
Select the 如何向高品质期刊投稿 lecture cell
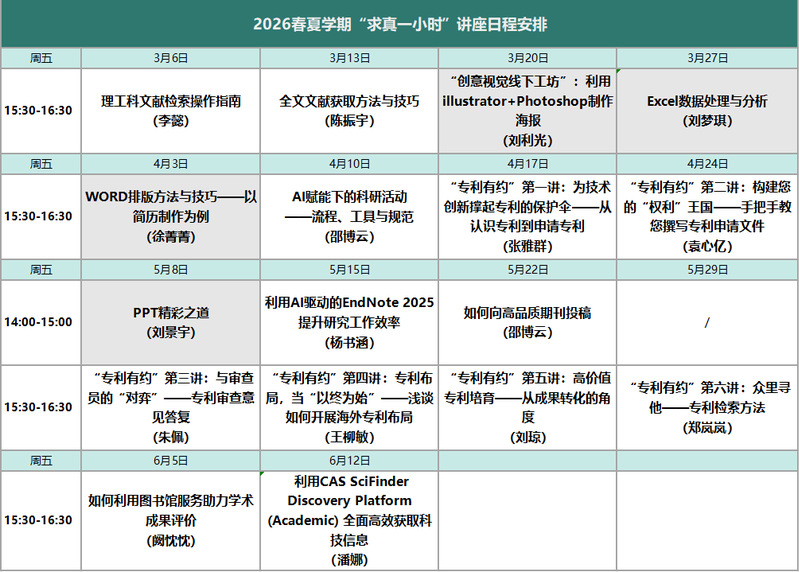pos(528,321)
